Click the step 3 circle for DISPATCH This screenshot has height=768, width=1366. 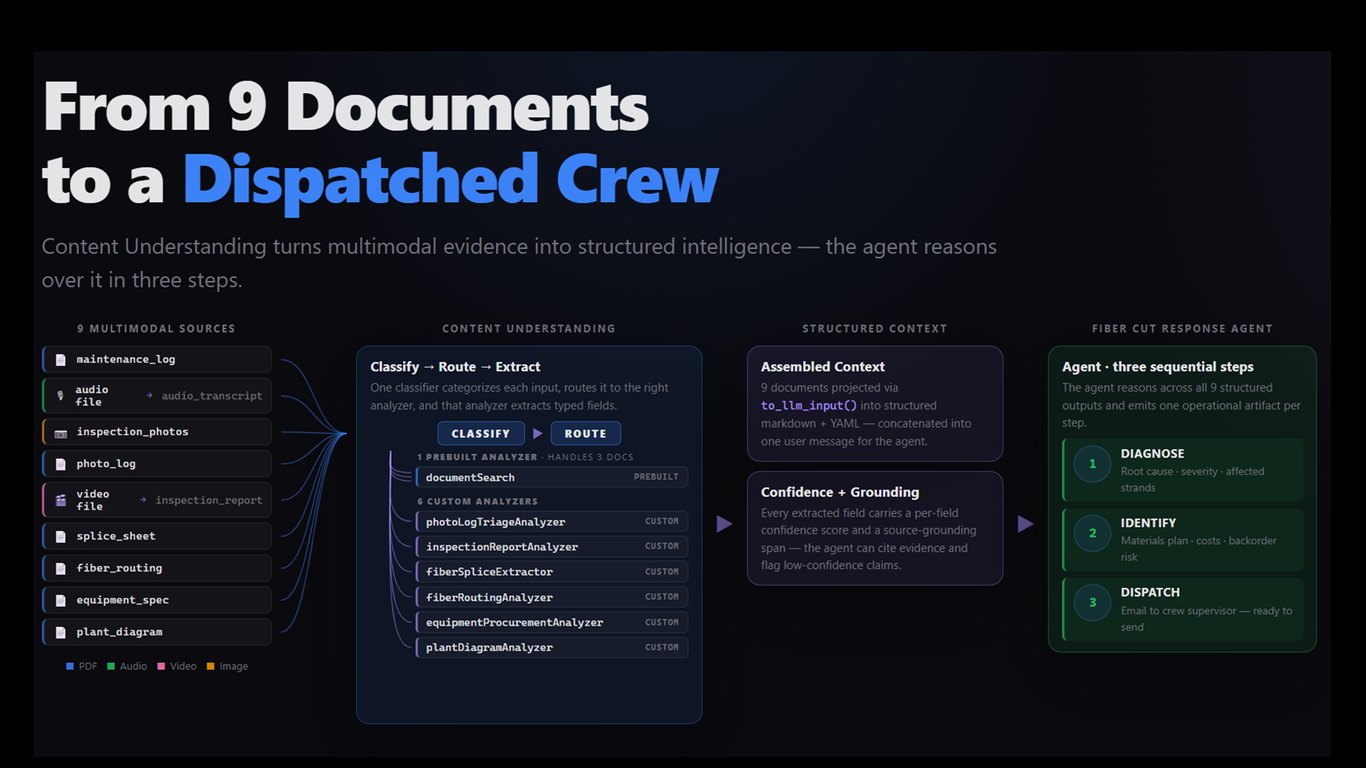click(x=1093, y=602)
